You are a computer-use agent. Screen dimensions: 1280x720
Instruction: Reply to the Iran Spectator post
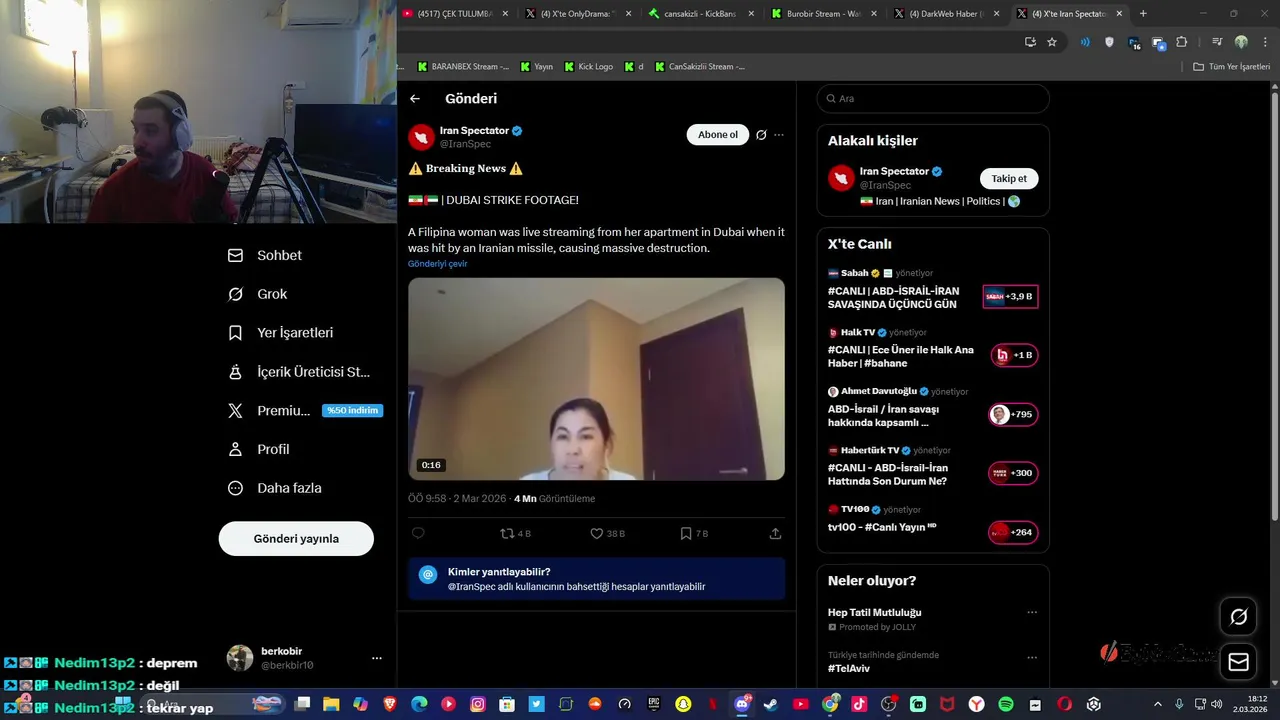tap(418, 534)
